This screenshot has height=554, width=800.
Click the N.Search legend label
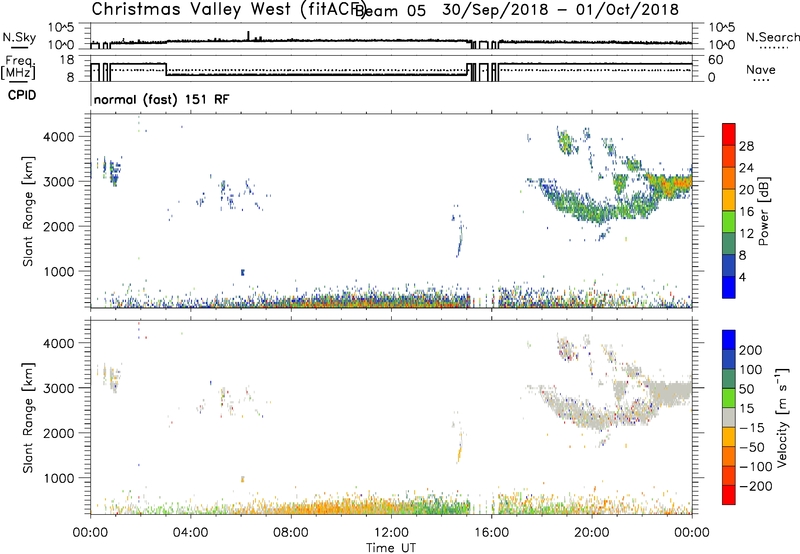(772, 37)
